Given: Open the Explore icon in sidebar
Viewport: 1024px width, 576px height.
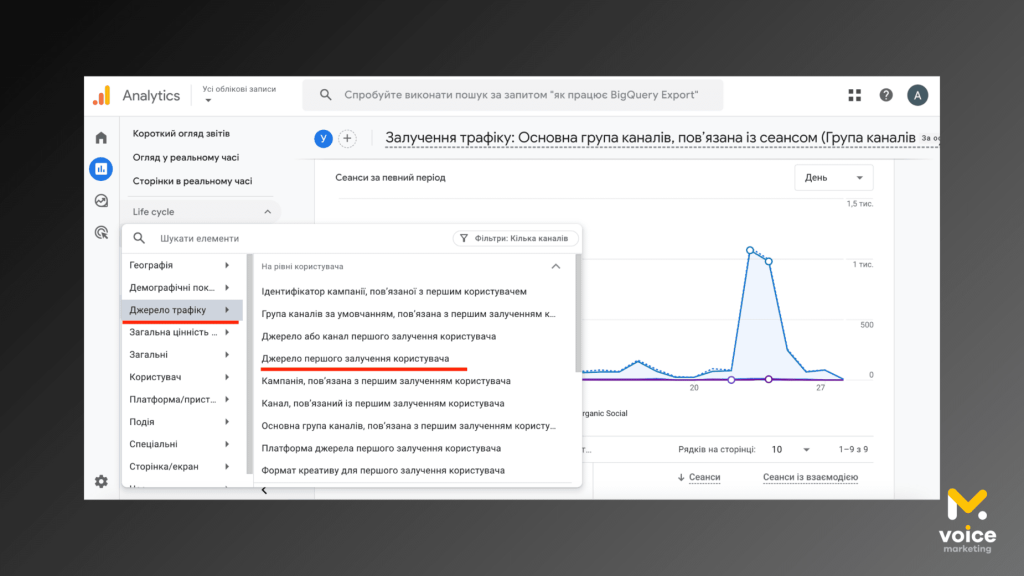Looking at the screenshot, I should [101, 201].
